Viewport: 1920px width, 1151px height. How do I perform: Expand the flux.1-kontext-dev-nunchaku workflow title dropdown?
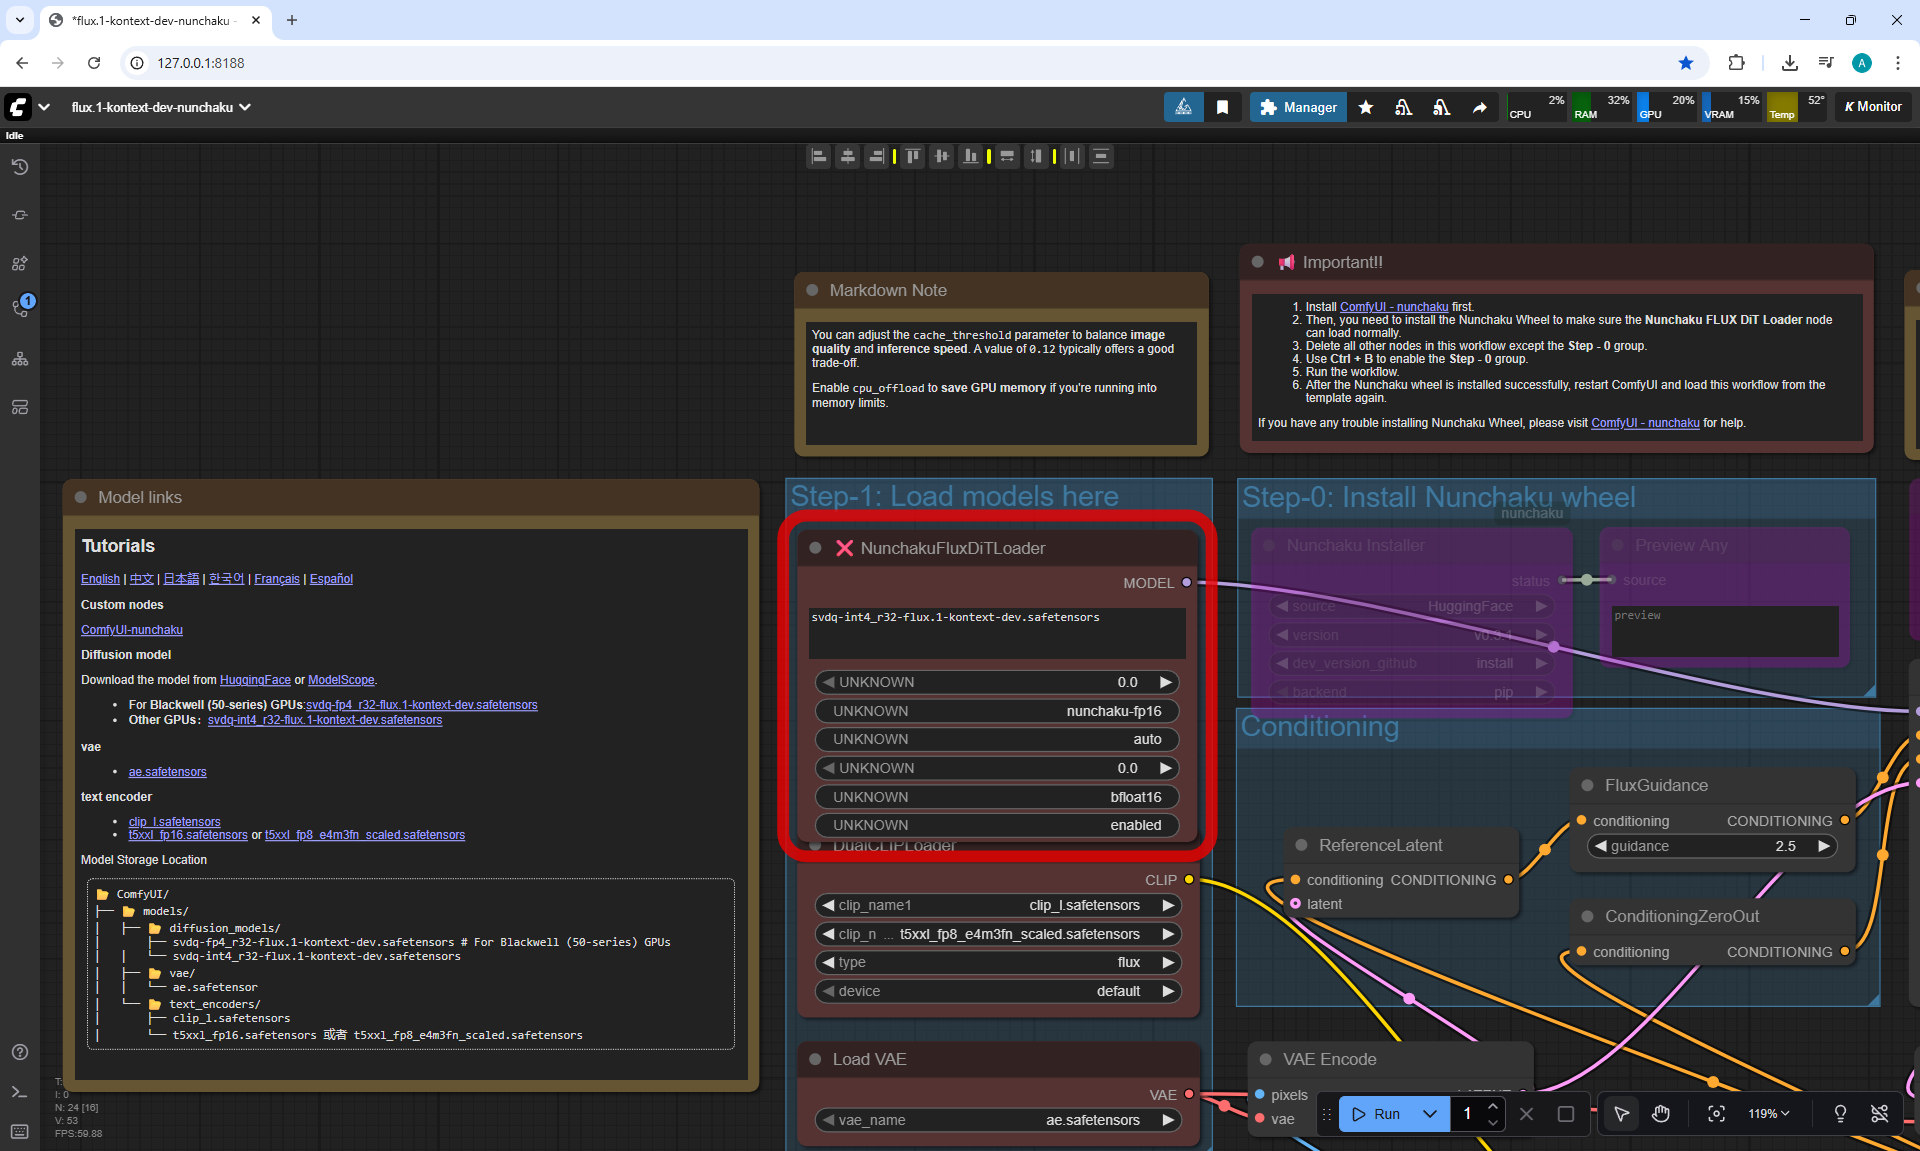[x=245, y=107]
